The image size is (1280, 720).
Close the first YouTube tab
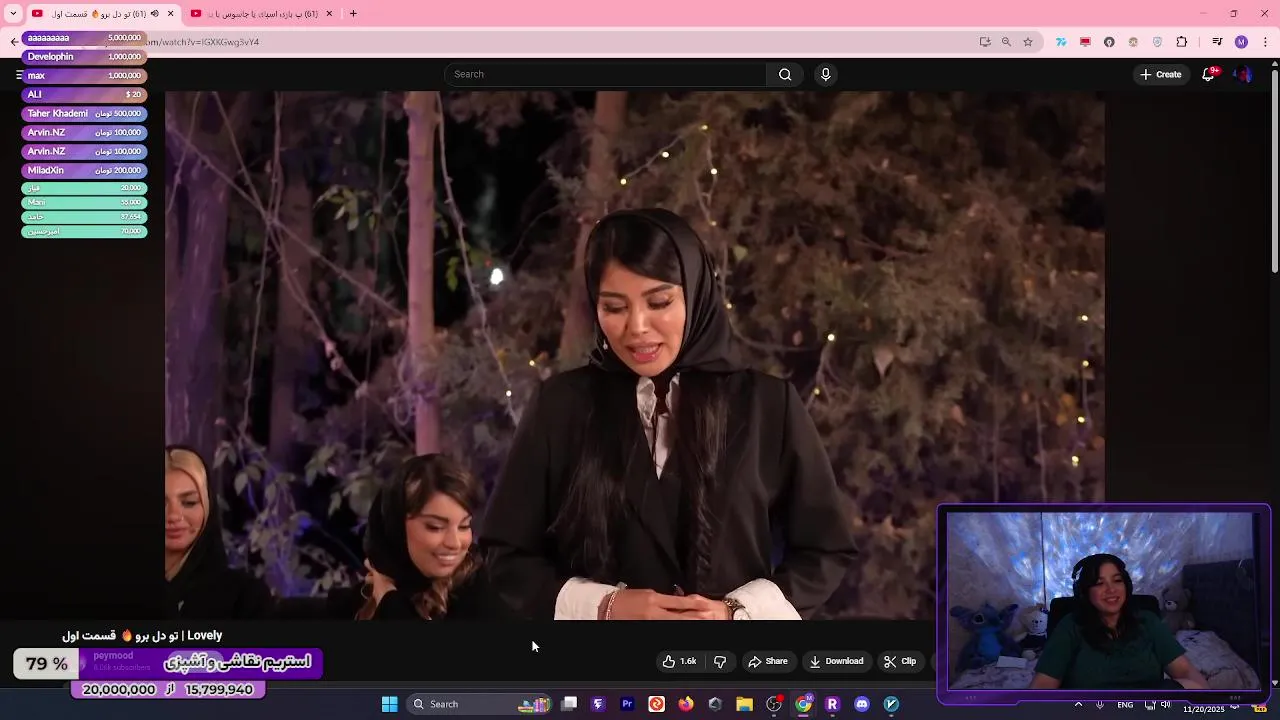click(170, 14)
